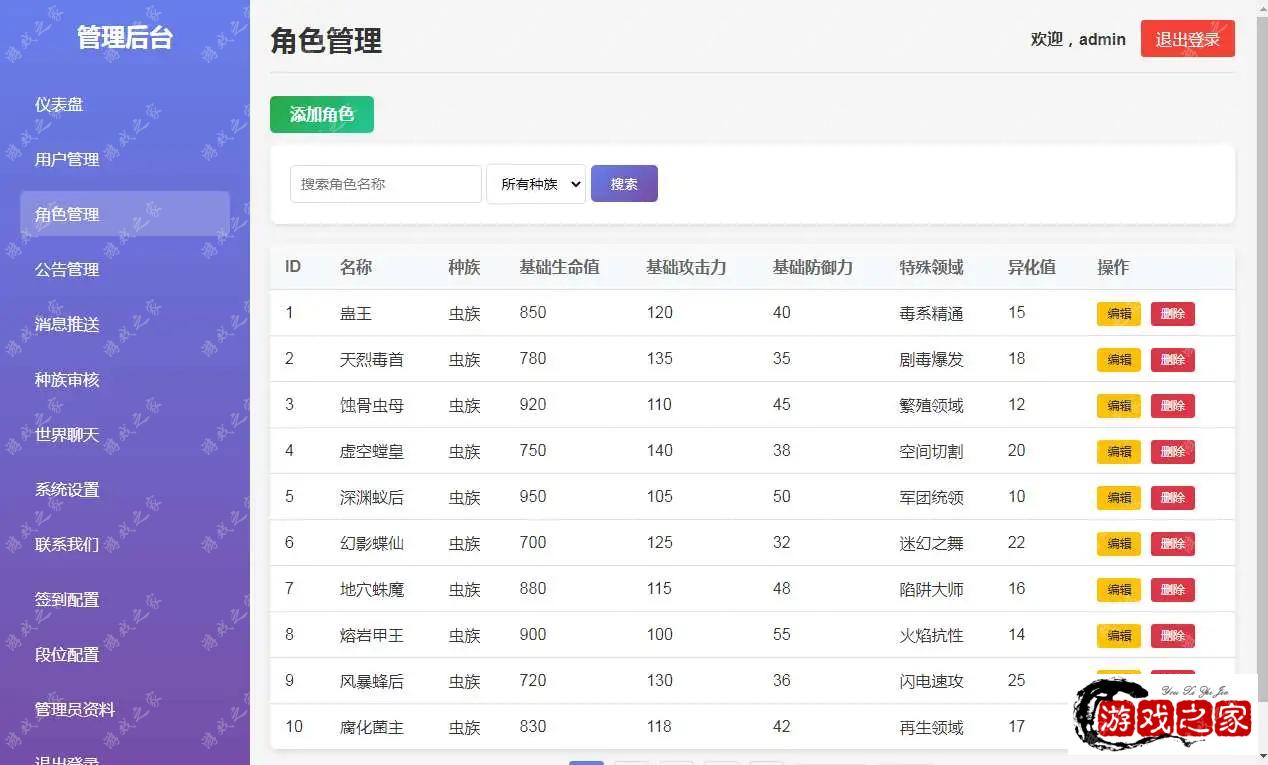
Task: Open 仪表盘 in the sidebar
Action: tap(59, 104)
